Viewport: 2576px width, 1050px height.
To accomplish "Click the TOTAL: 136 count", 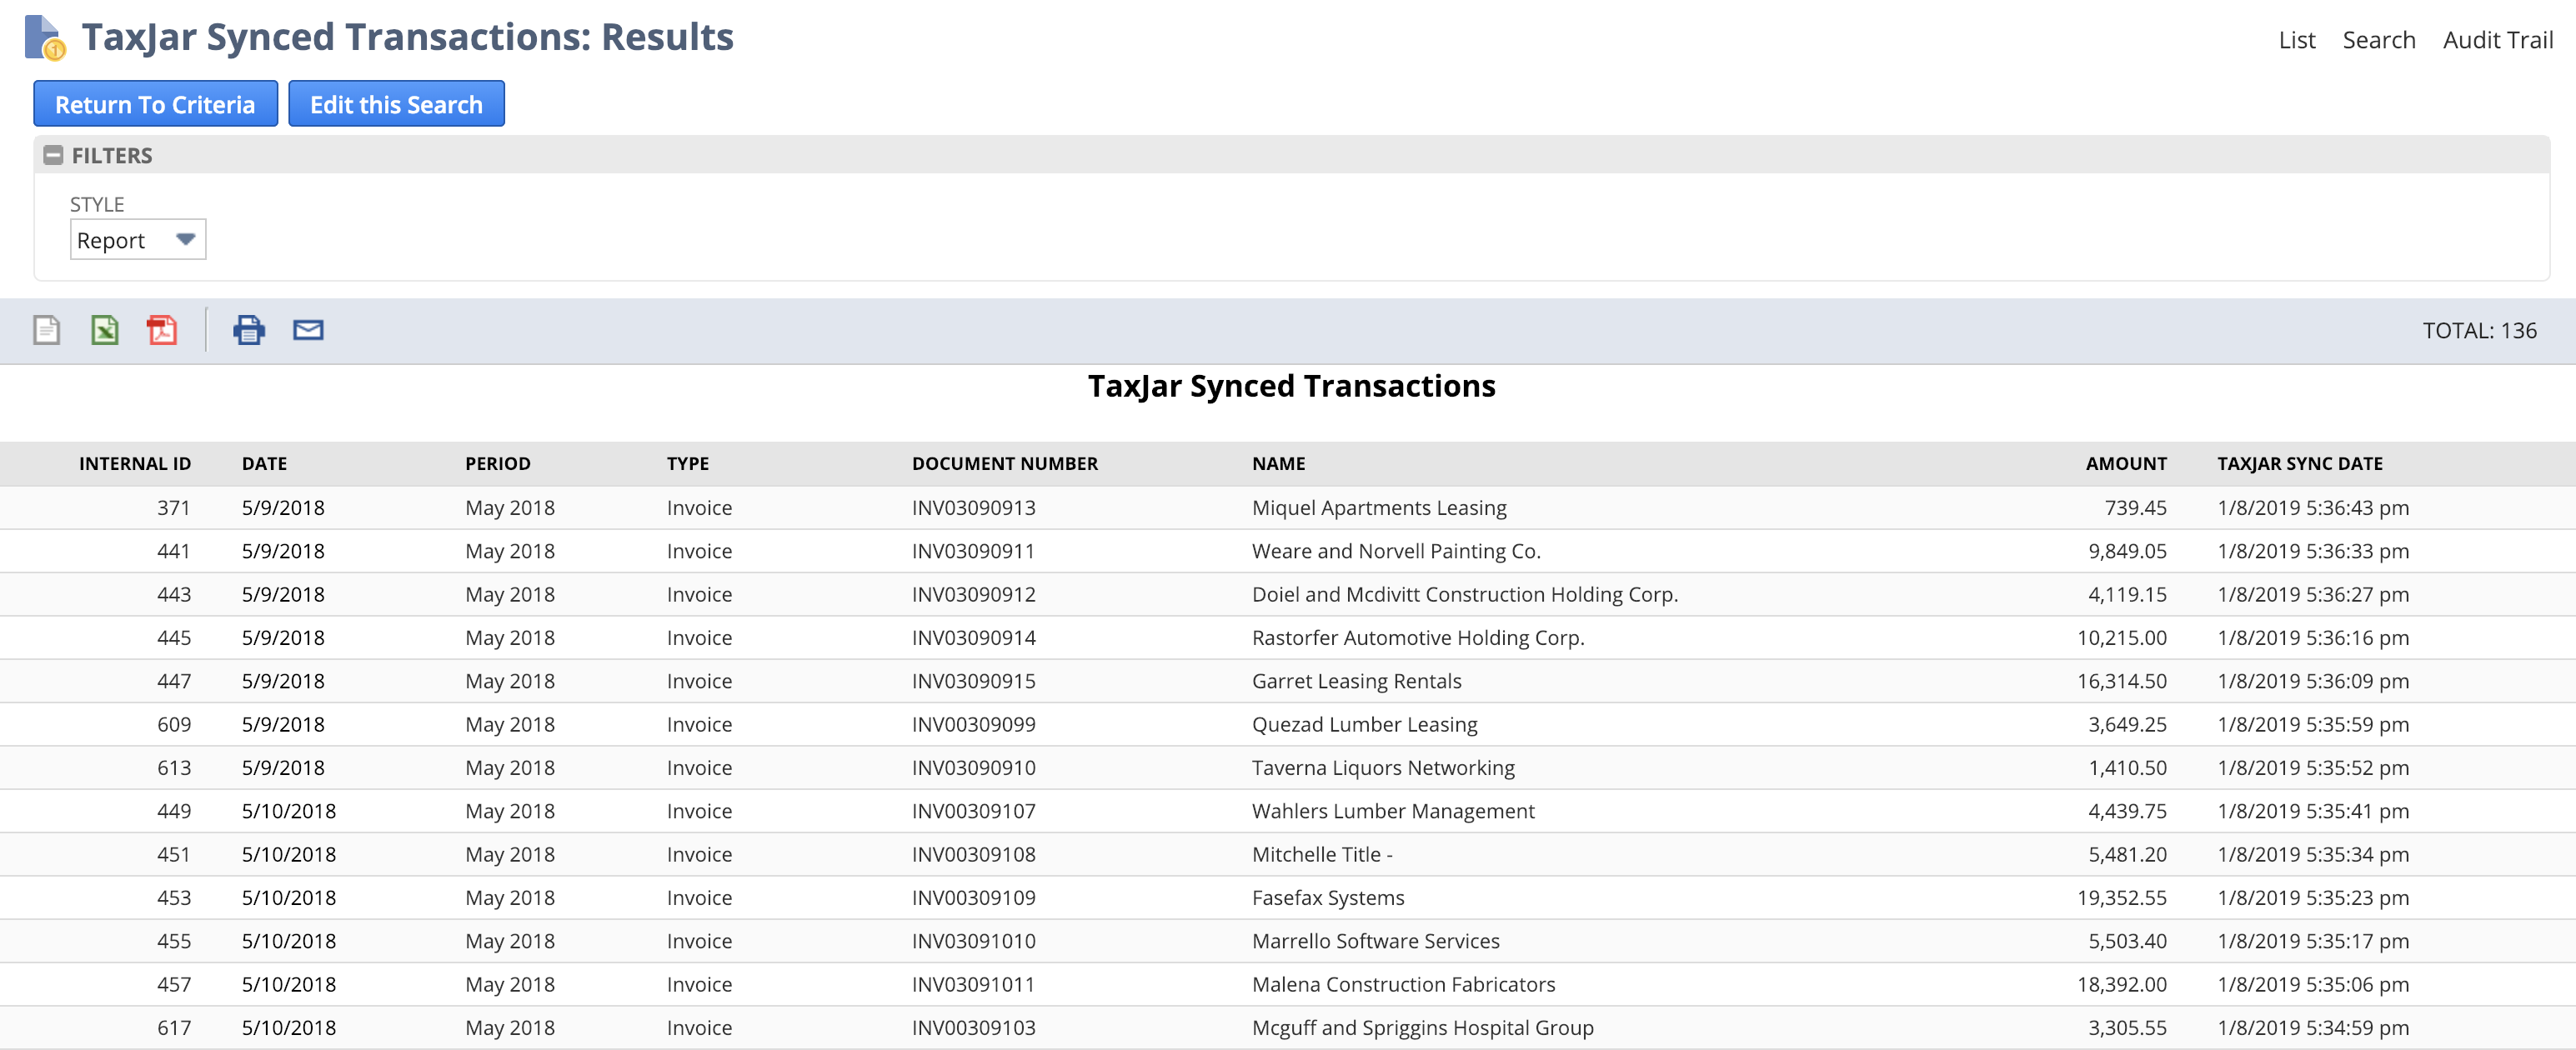I will tap(2479, 331).
